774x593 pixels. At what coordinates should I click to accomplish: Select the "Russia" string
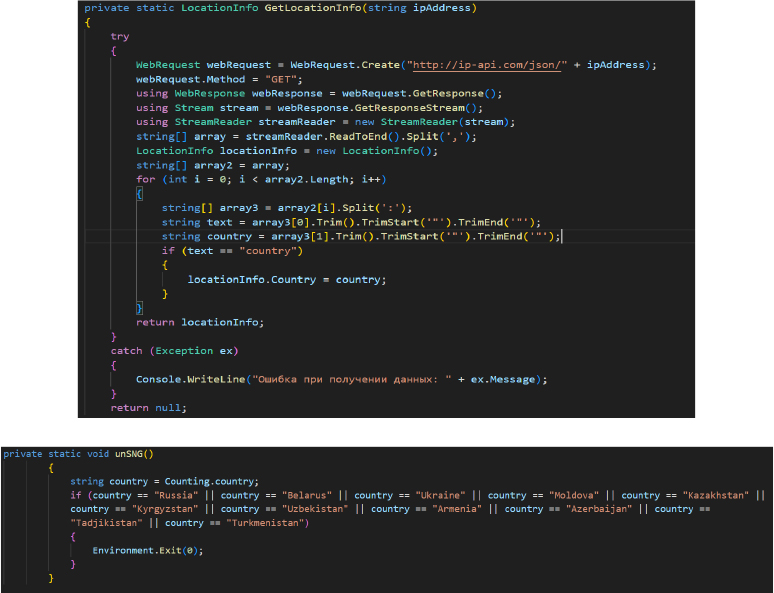[176, 496]
